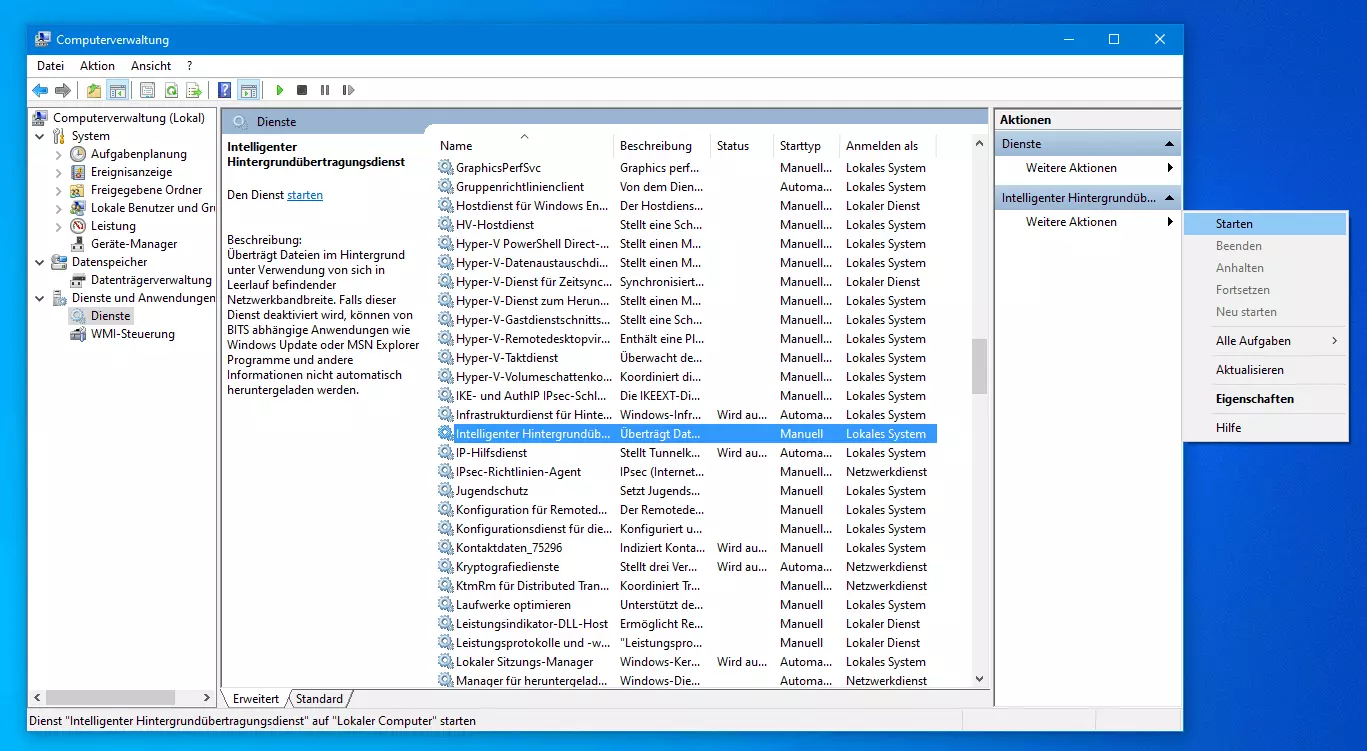The height and width of the screenshot is (751, 1367).
Task: Click gear icon of Jugendschutz service
Action: pos(445,491)
